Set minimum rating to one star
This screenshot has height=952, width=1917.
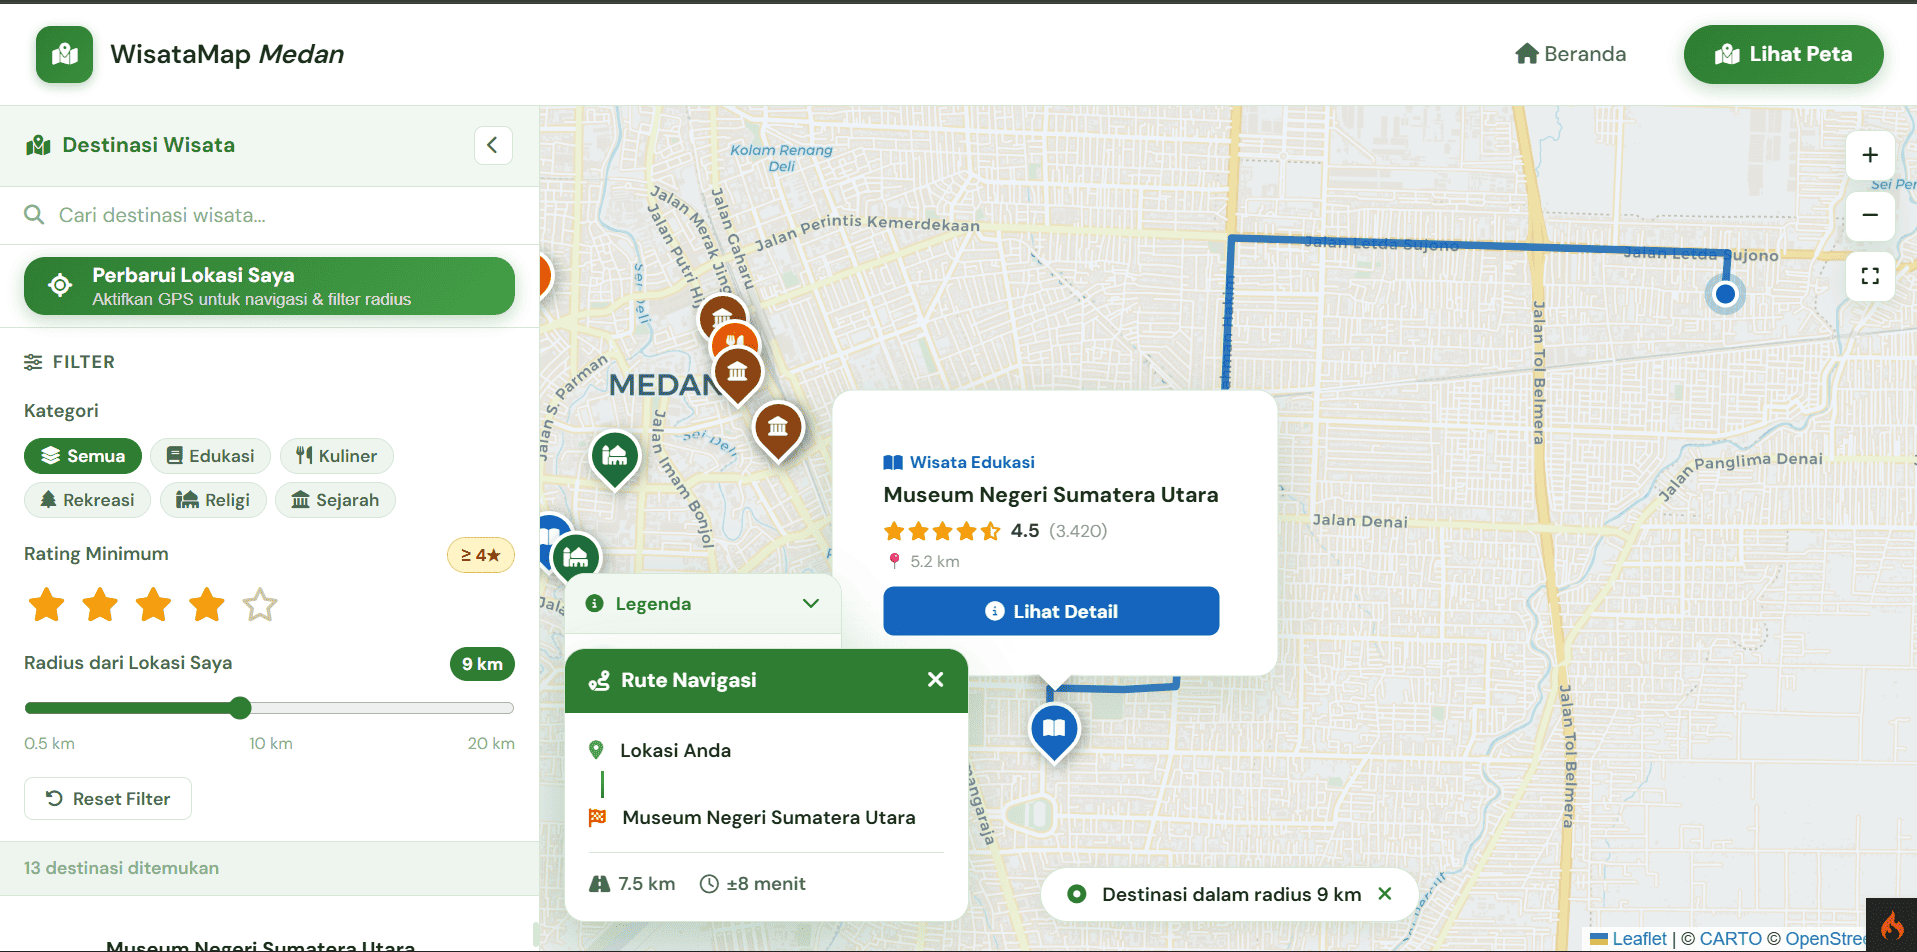click(46, 605)
